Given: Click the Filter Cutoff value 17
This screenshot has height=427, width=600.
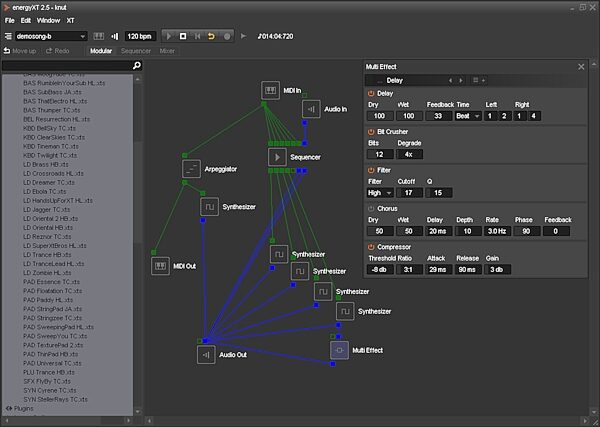Looking at the screenshot, I should pos(409,193).
